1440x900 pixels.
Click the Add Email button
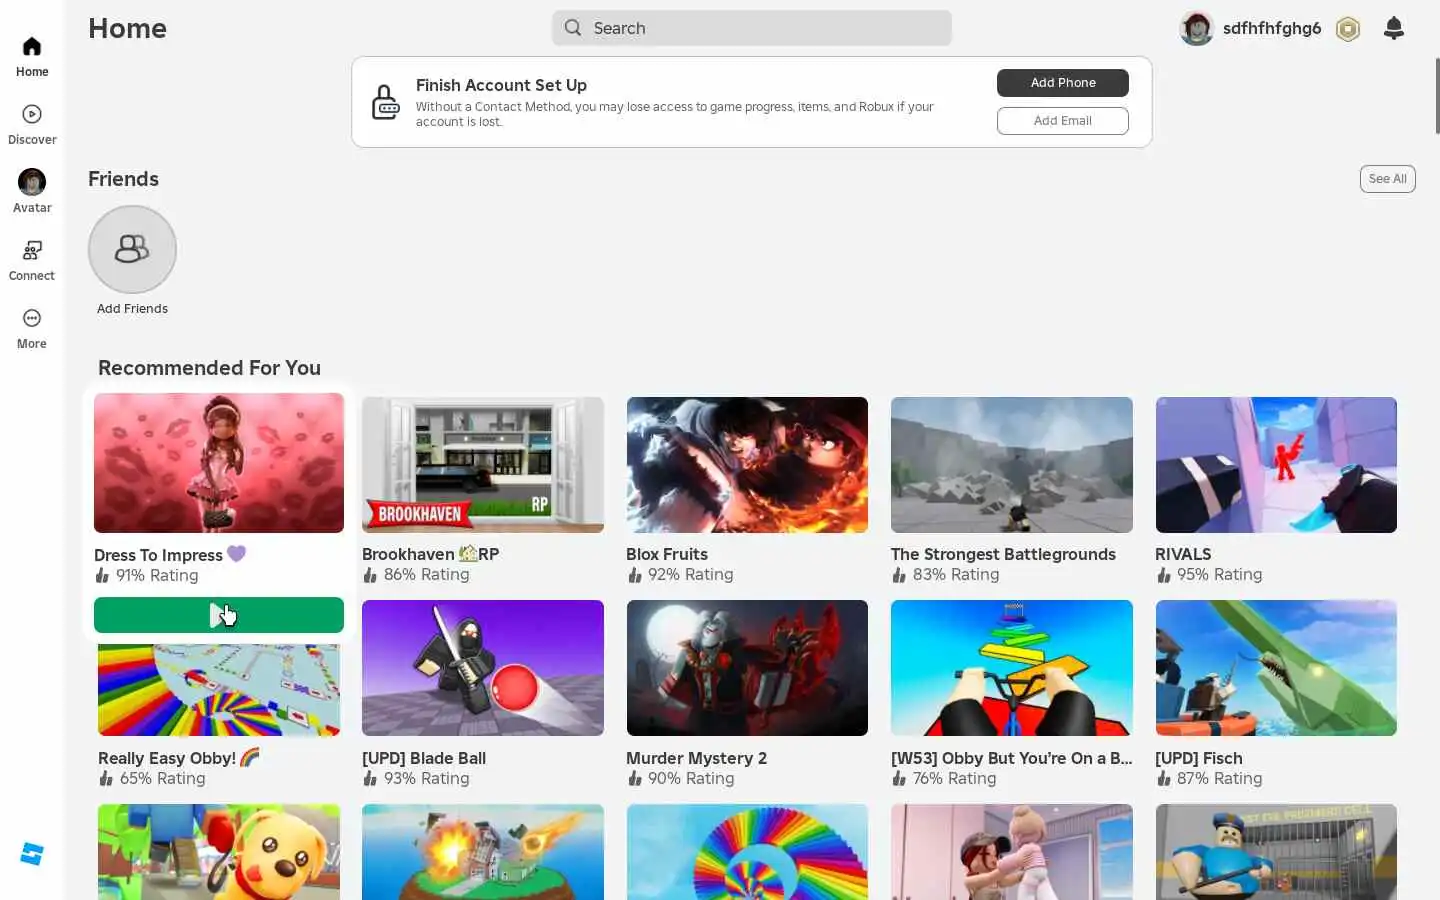pyautogui.click(x=1063, y=121)
